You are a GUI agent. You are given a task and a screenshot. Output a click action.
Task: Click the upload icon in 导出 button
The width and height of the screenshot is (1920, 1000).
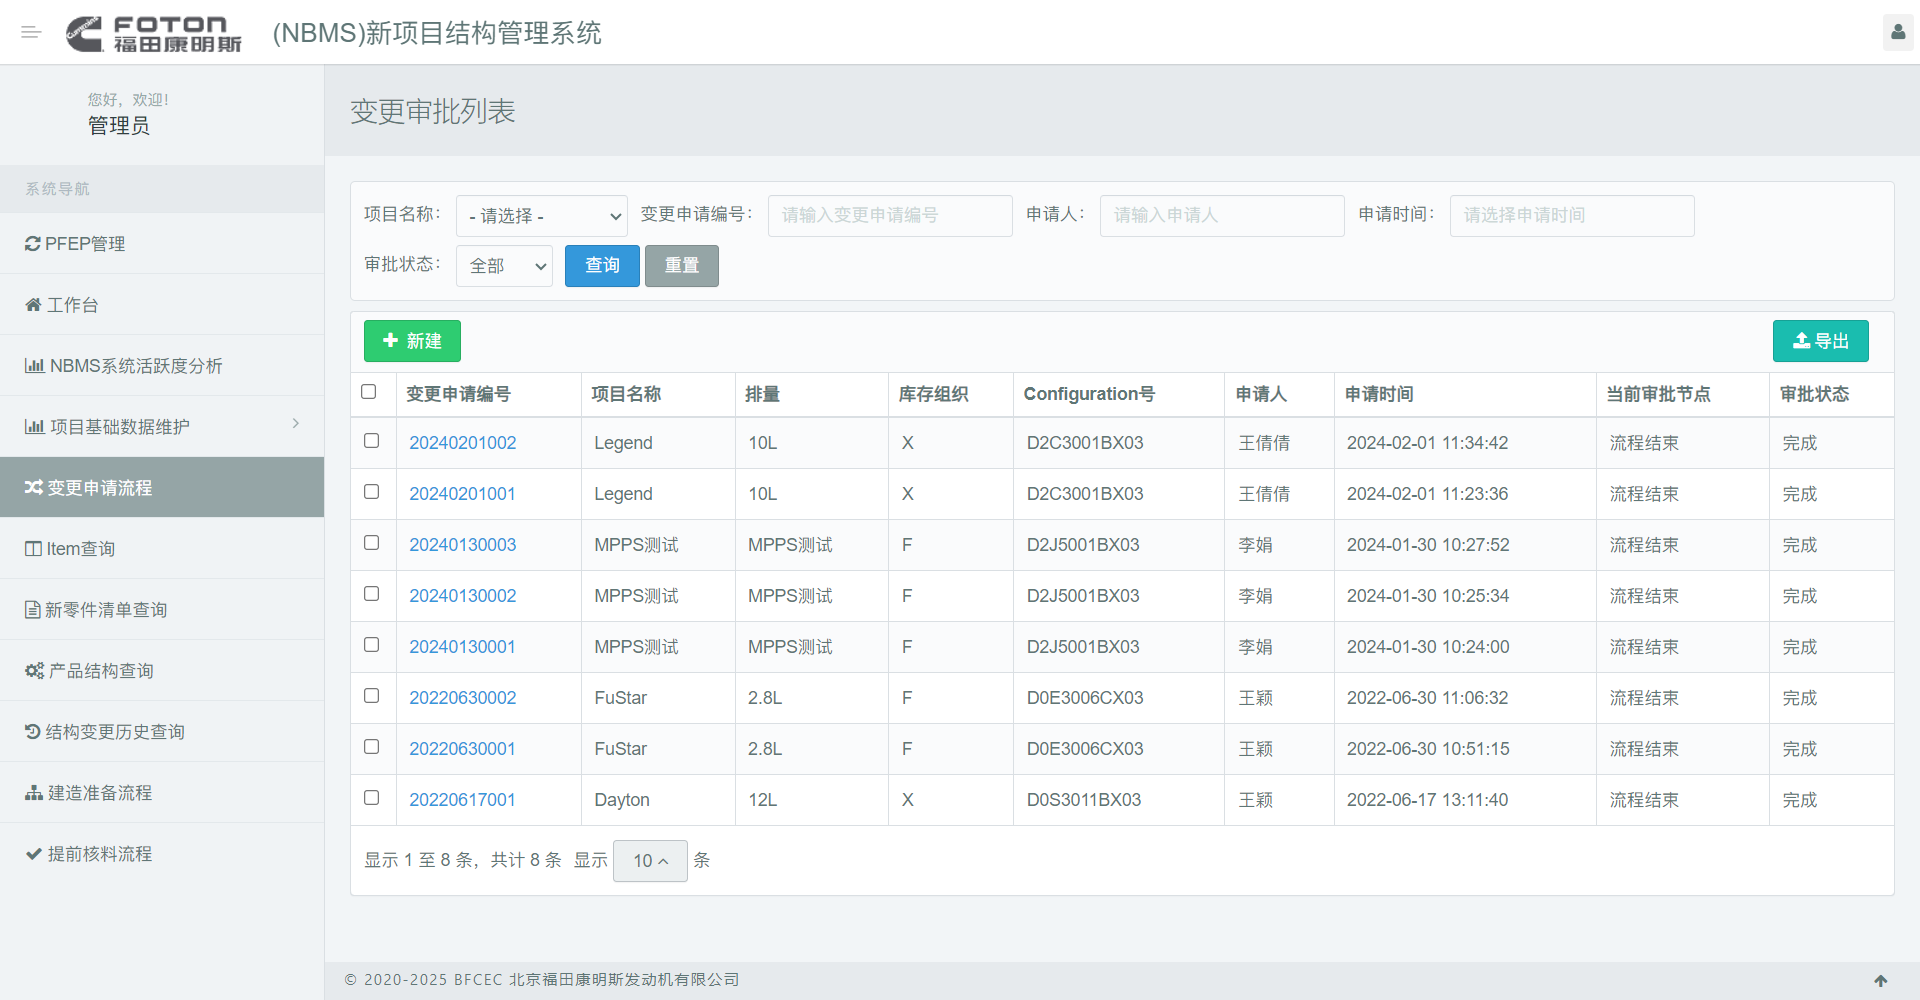[1801, 341]
